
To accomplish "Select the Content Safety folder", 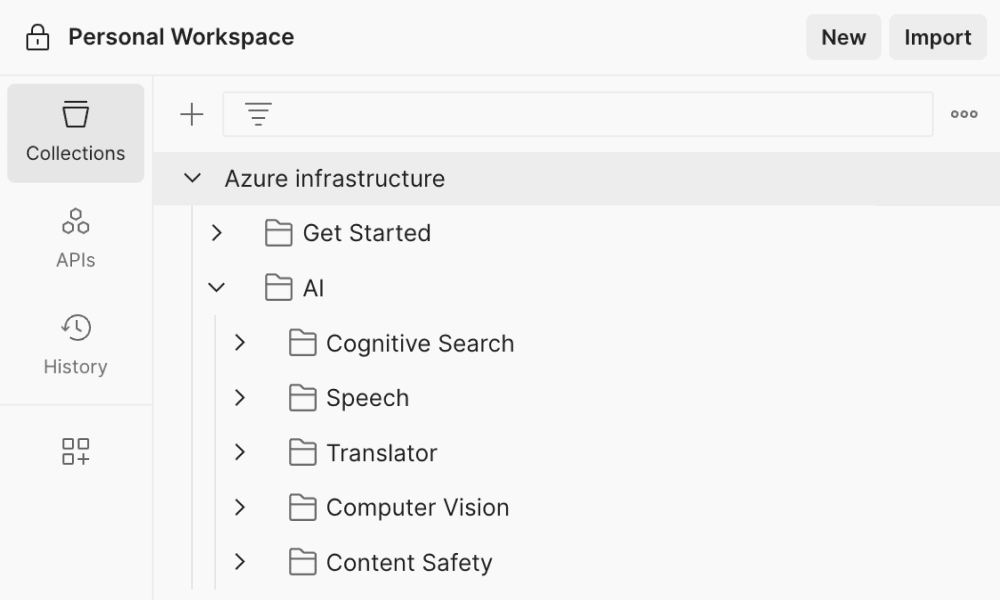I will pyautogui.click(x=408, y=562).
